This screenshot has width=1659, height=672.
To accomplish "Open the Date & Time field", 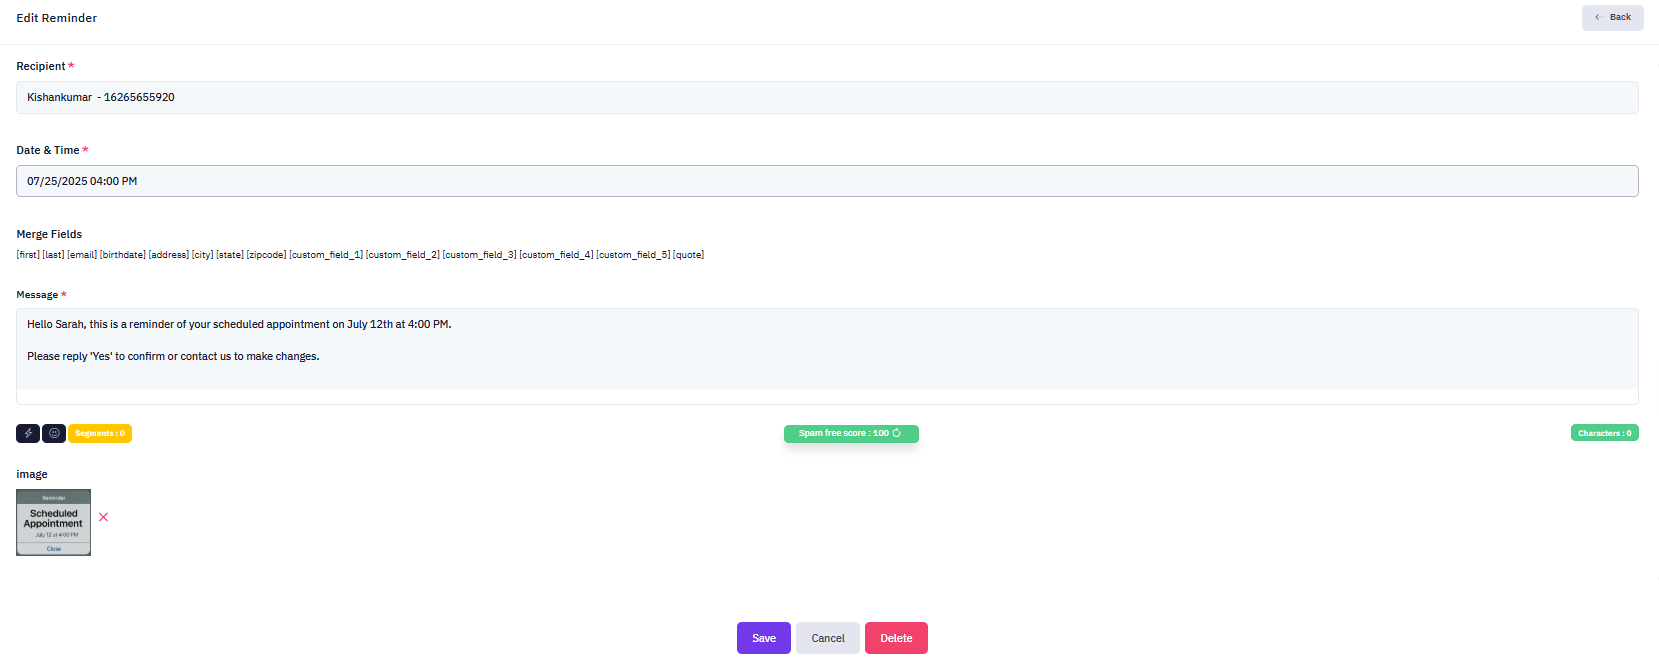I will (827, 181).
